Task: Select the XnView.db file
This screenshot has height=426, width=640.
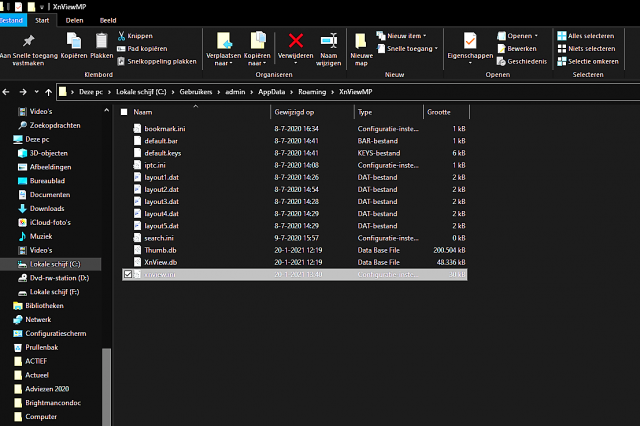Action: [x=294, y=262]
